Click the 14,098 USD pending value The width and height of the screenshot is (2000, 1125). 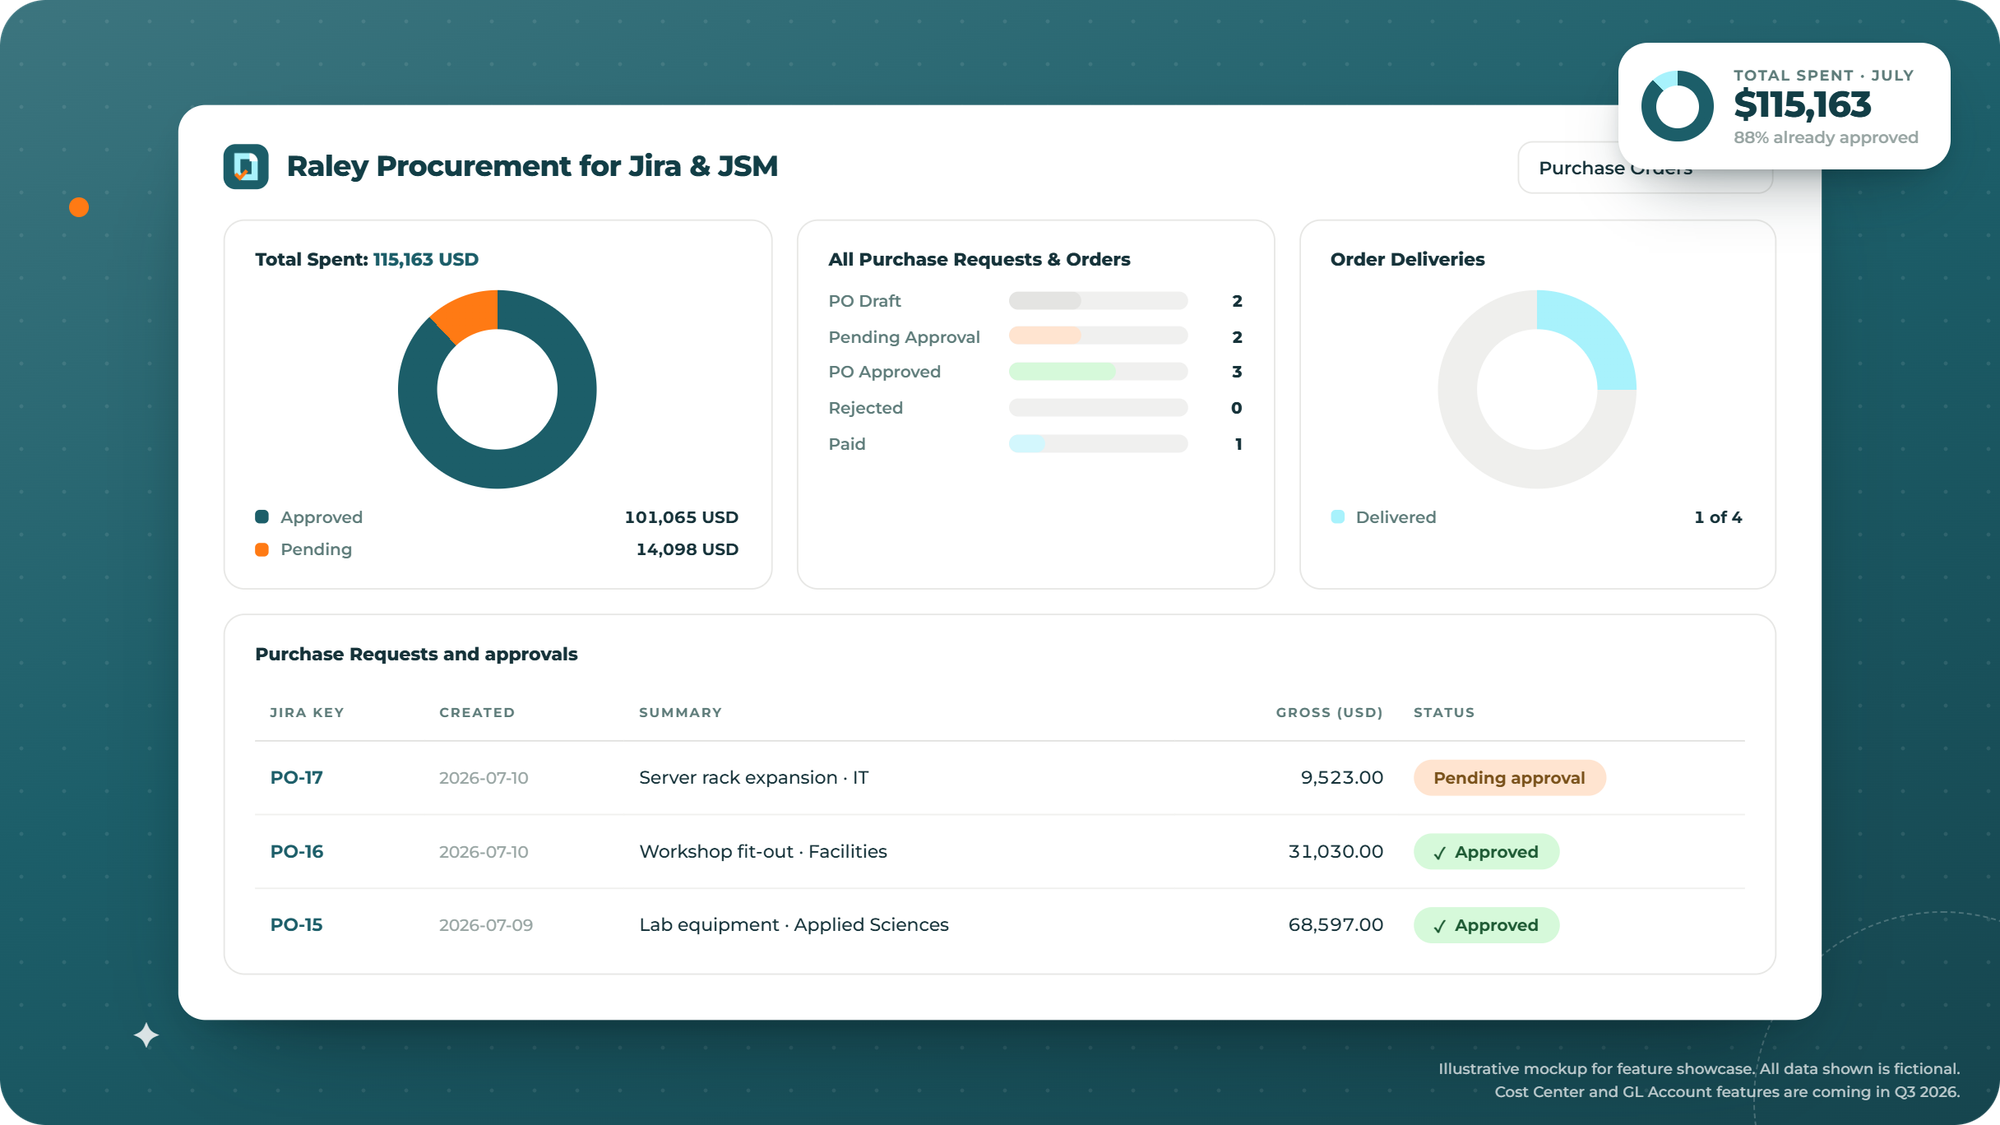coord(687,550)
